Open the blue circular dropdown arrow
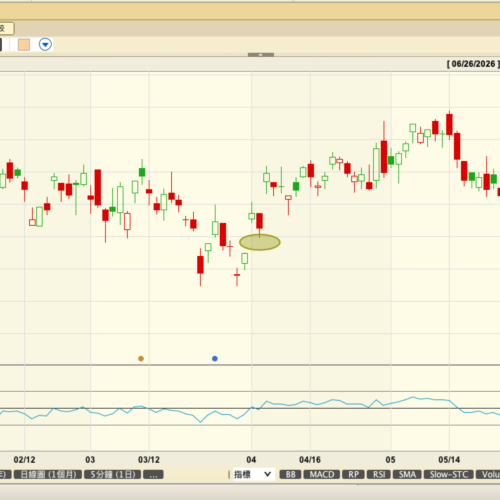500x500 pixels. 45,44
